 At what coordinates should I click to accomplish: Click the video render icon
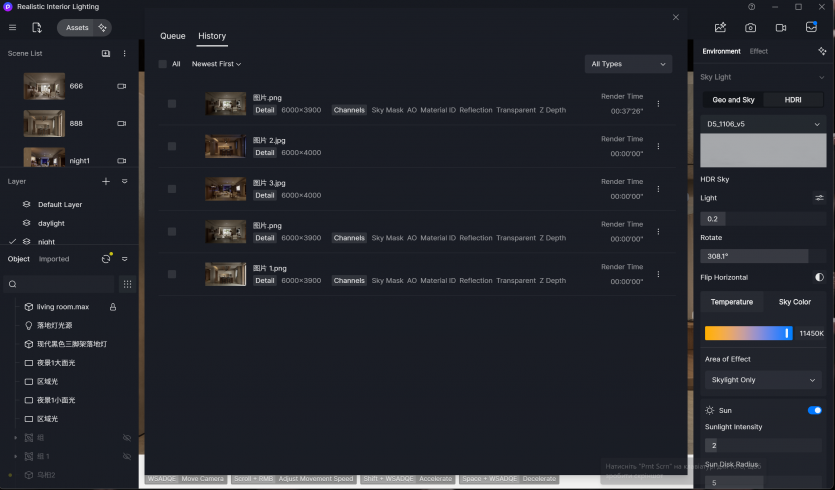(x=781, y=27)
